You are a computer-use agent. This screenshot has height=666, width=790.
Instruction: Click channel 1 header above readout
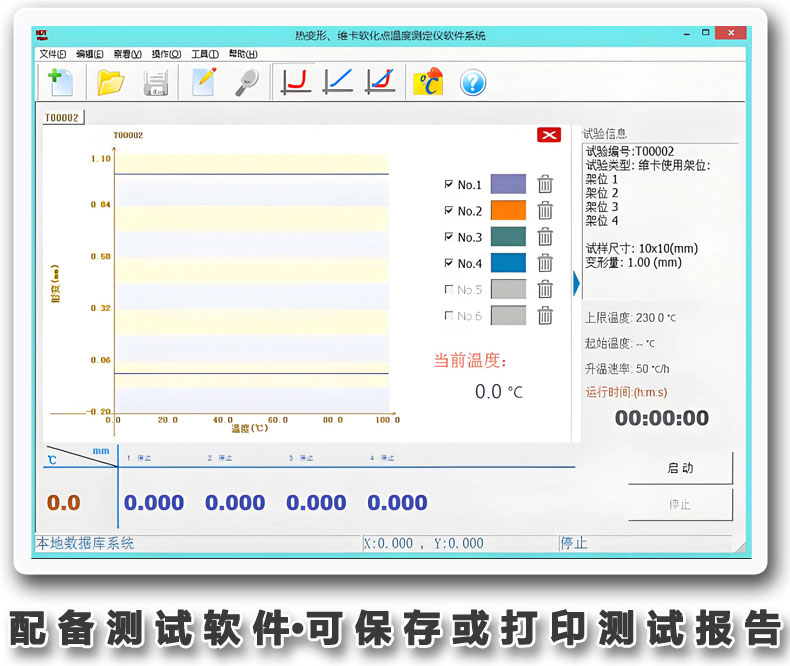click(139, 458)
